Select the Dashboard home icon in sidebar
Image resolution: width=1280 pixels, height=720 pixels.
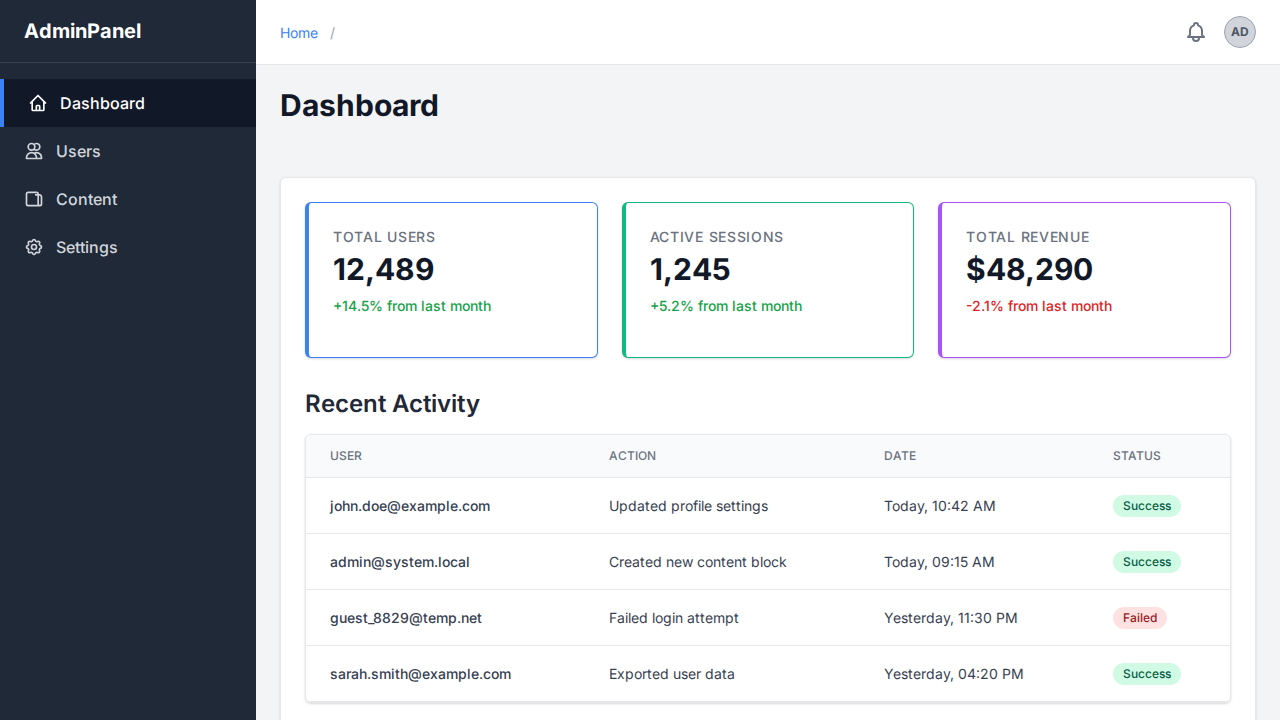(38, 103)
